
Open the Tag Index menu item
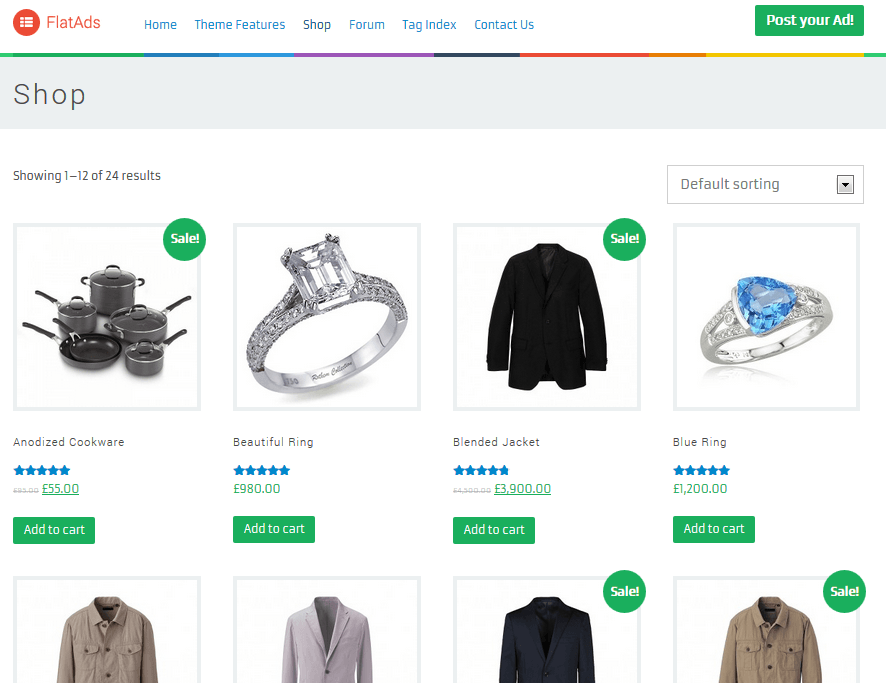tap(429, 25)
